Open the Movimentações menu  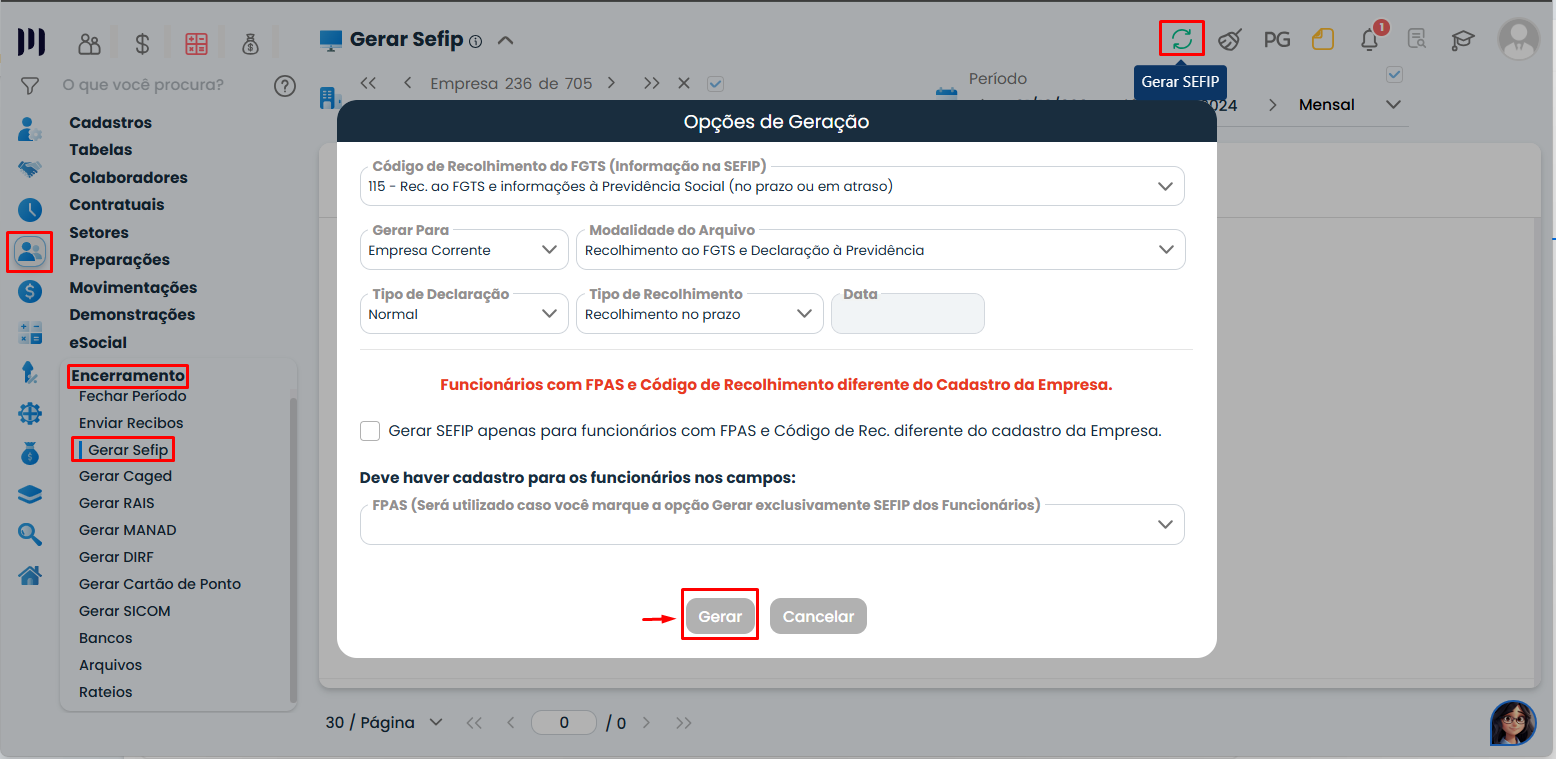[133, 288]
